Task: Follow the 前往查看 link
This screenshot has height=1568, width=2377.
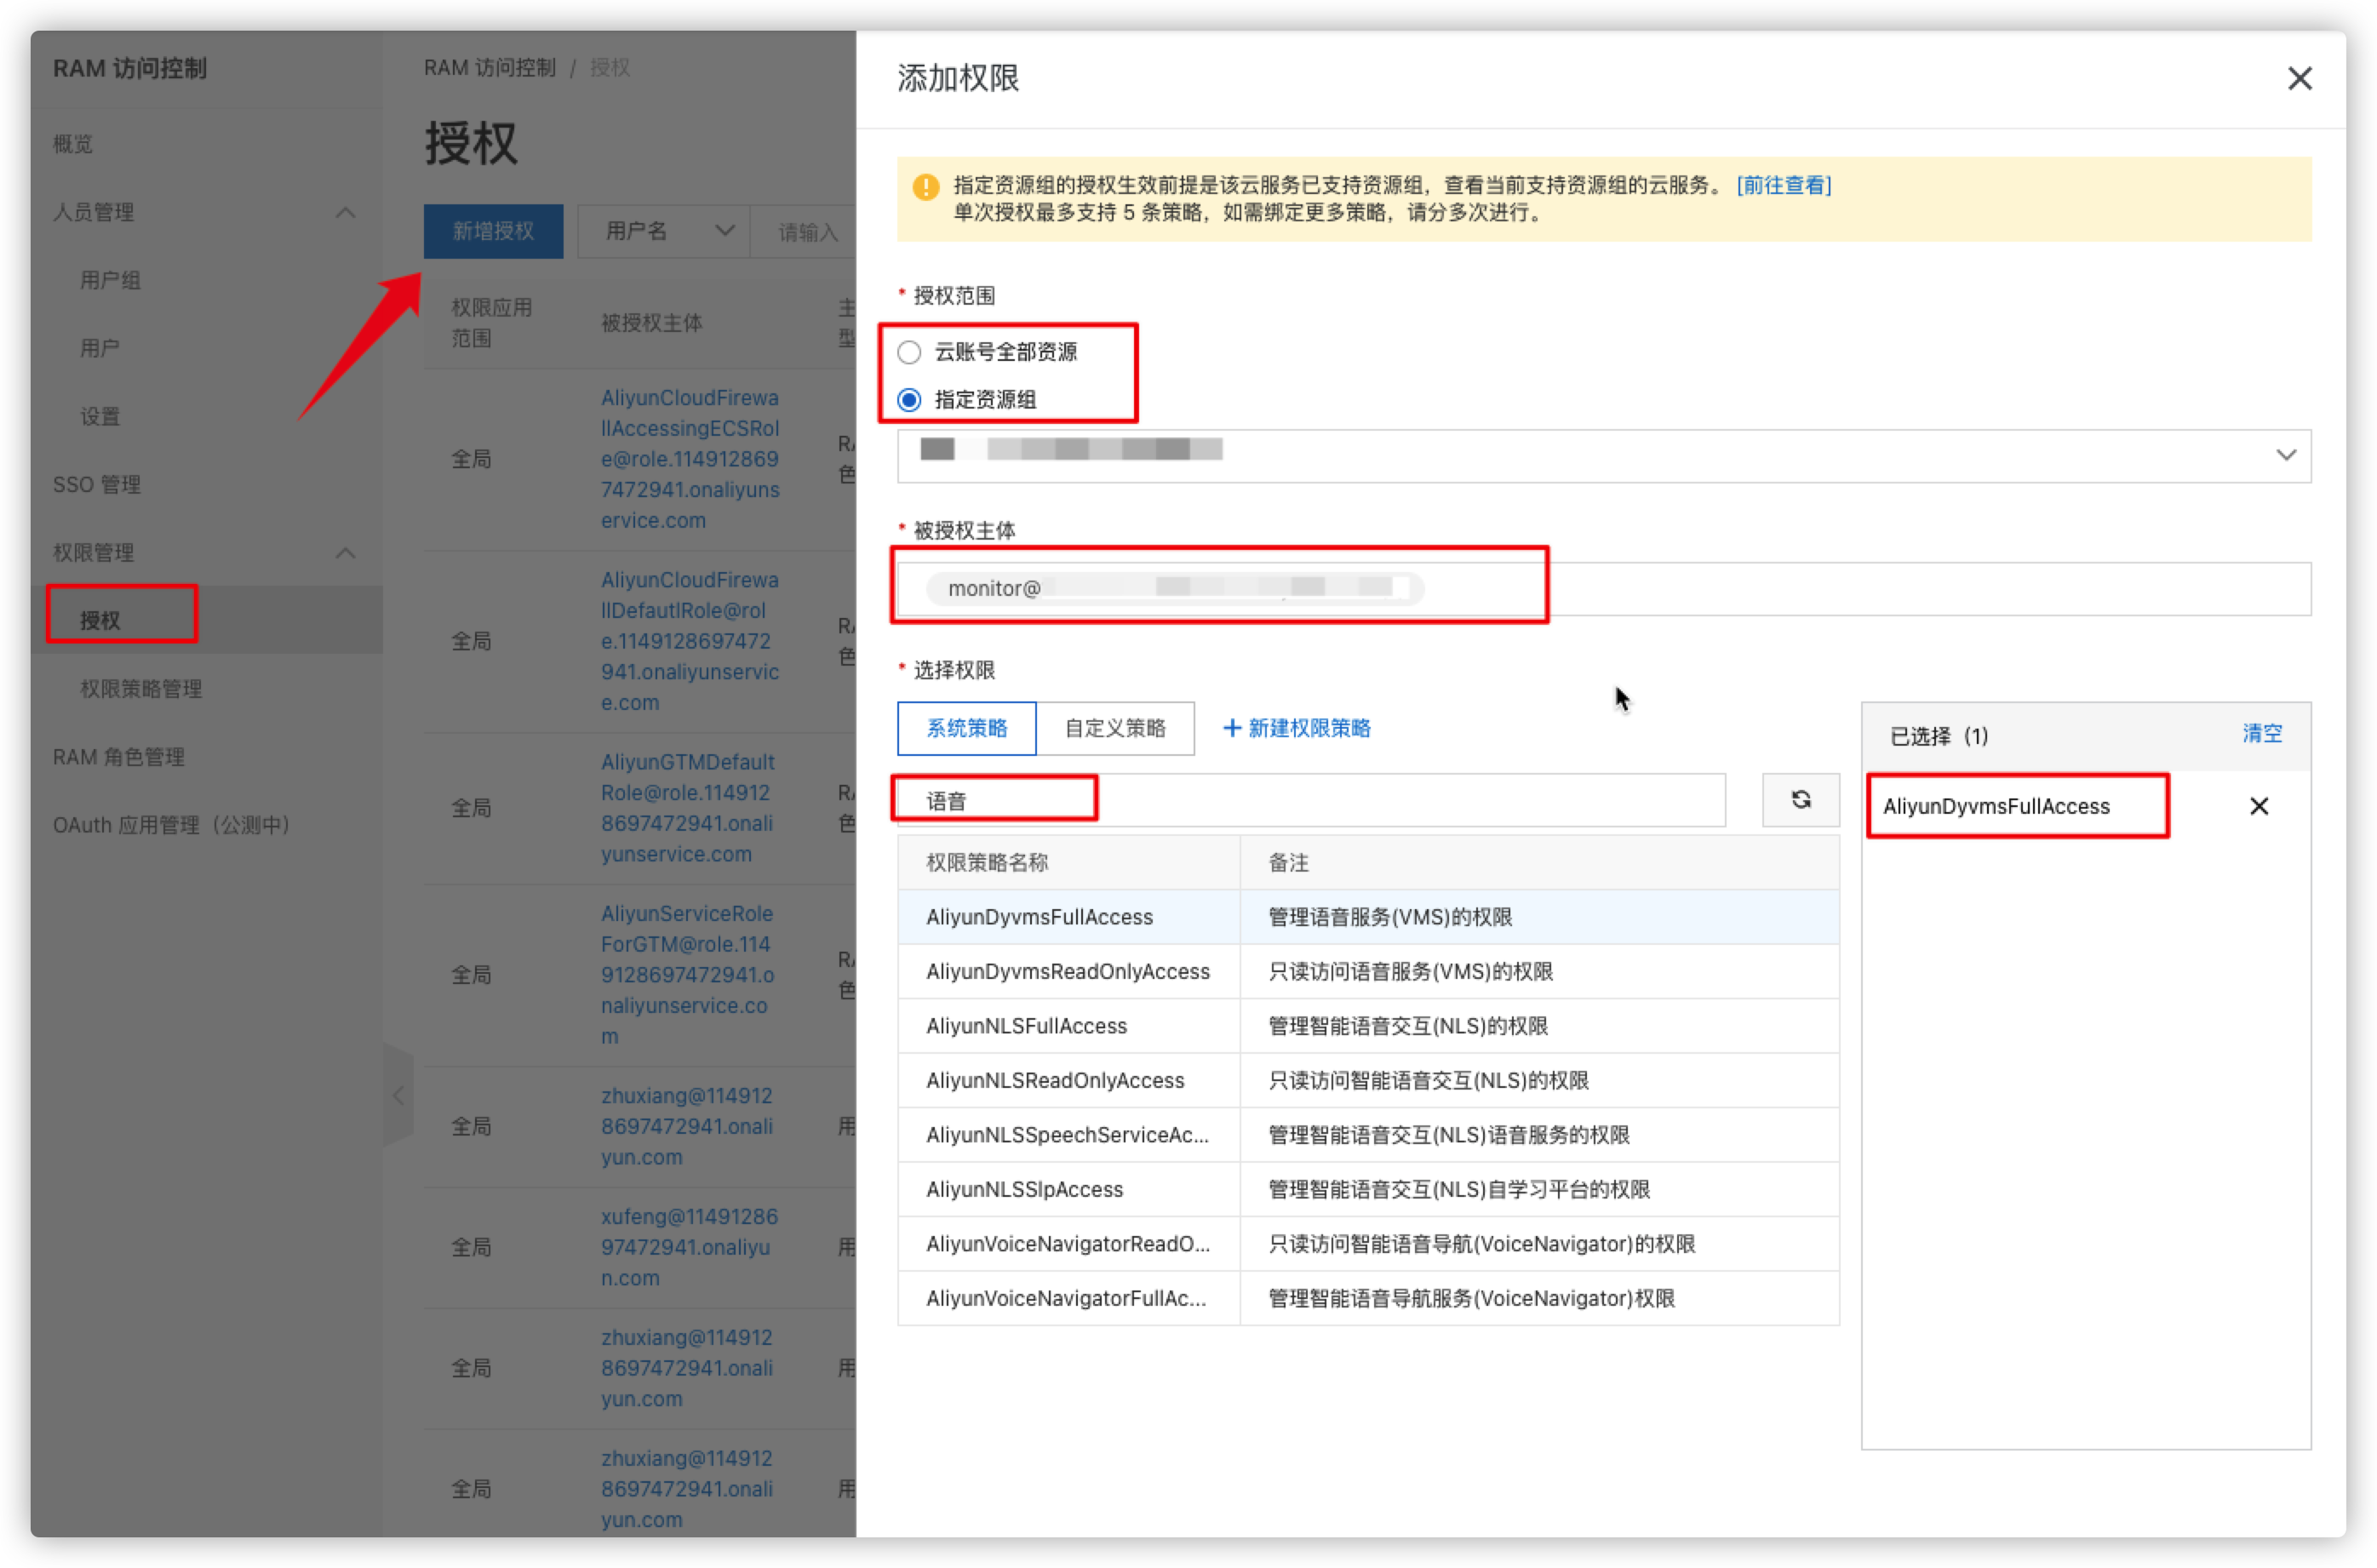Action: [x=1783, y=185]
